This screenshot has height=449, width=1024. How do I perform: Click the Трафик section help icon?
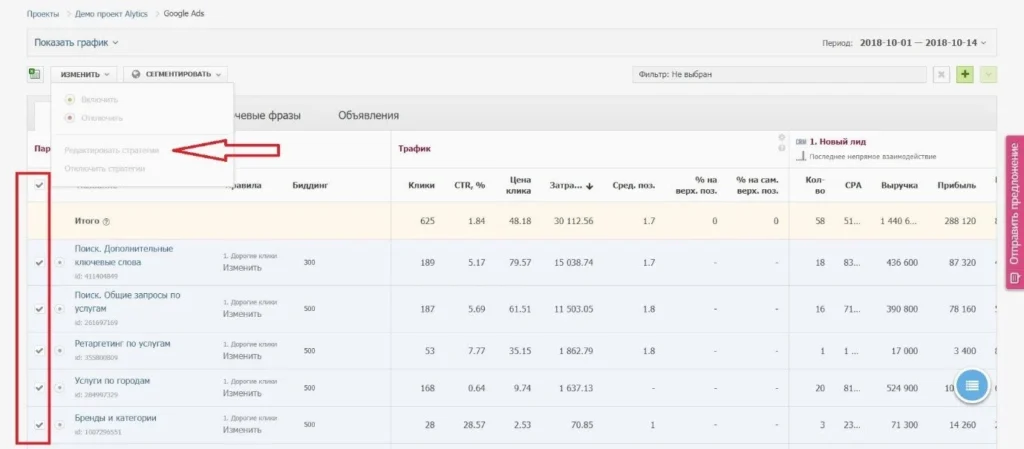point(781,148)
